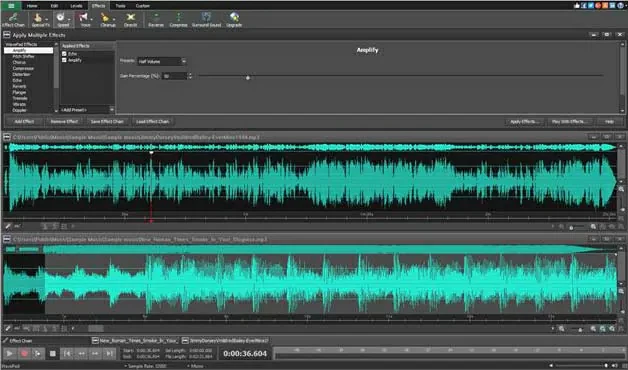Select Flanger in the effects list
The width and height of the screenshot is (628, 370).
[19, 92]
